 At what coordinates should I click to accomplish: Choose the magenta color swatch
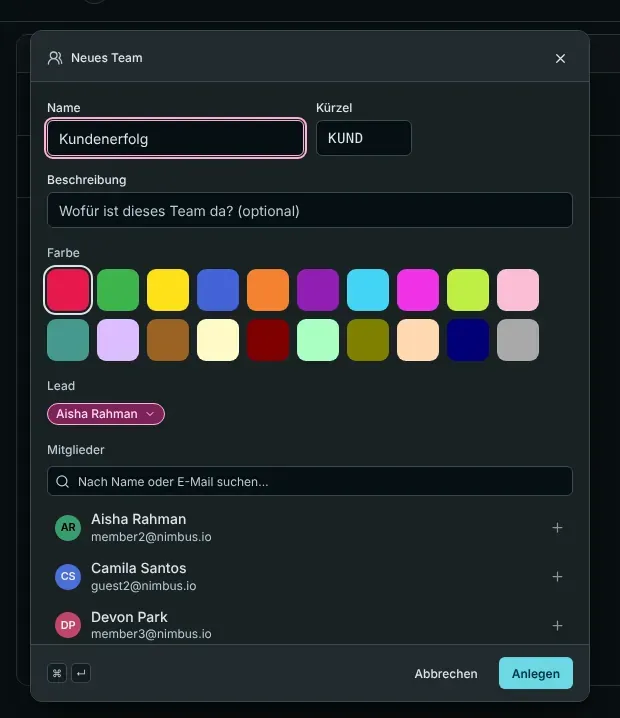(418, 290)
